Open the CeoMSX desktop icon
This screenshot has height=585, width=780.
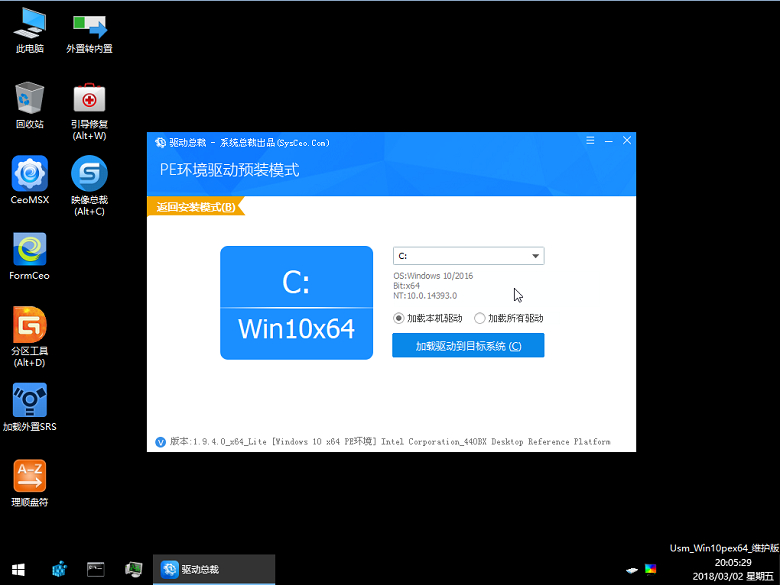coord(30,174)
